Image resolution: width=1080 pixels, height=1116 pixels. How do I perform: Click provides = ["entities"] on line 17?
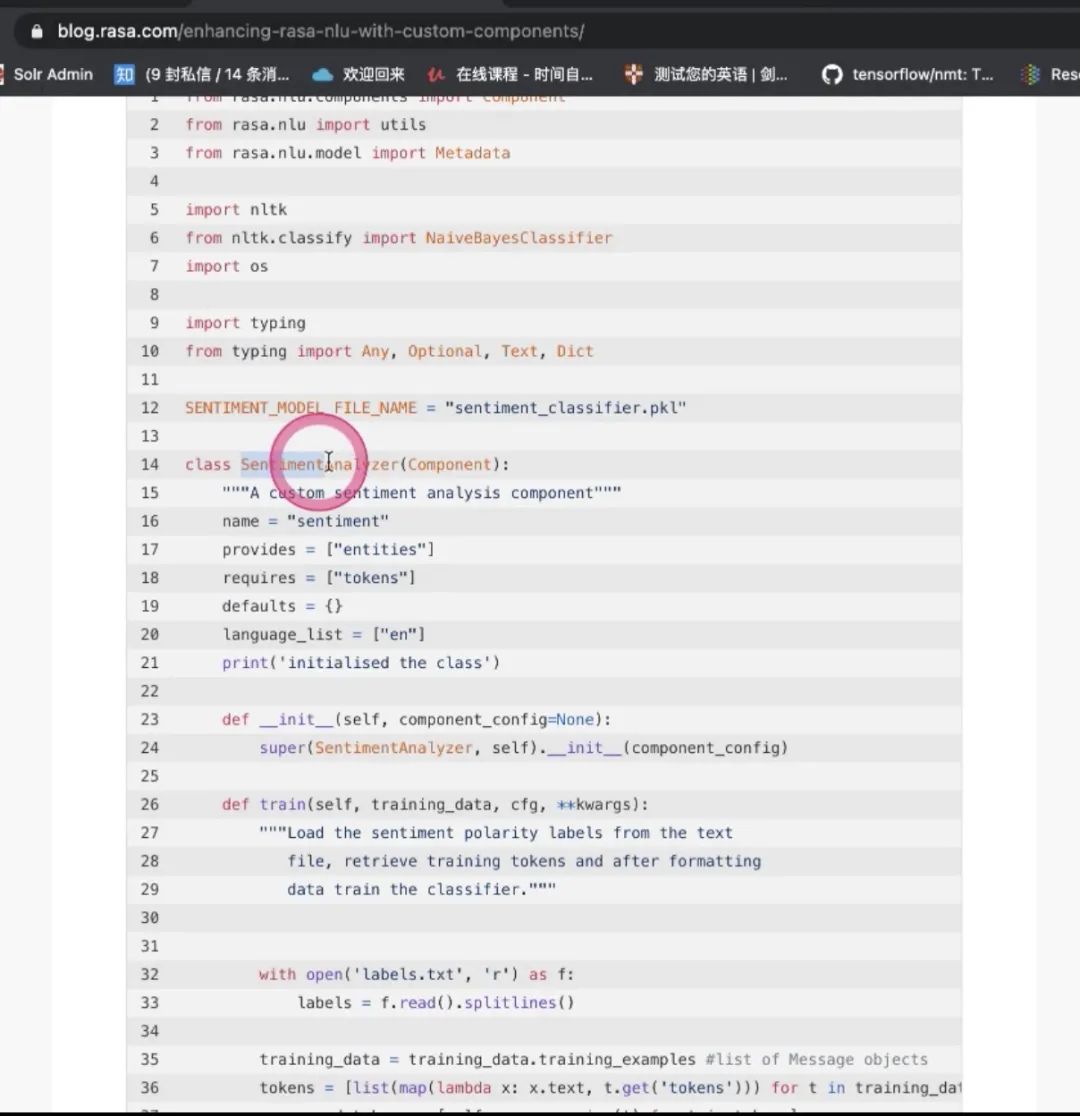tap(328, 549)
